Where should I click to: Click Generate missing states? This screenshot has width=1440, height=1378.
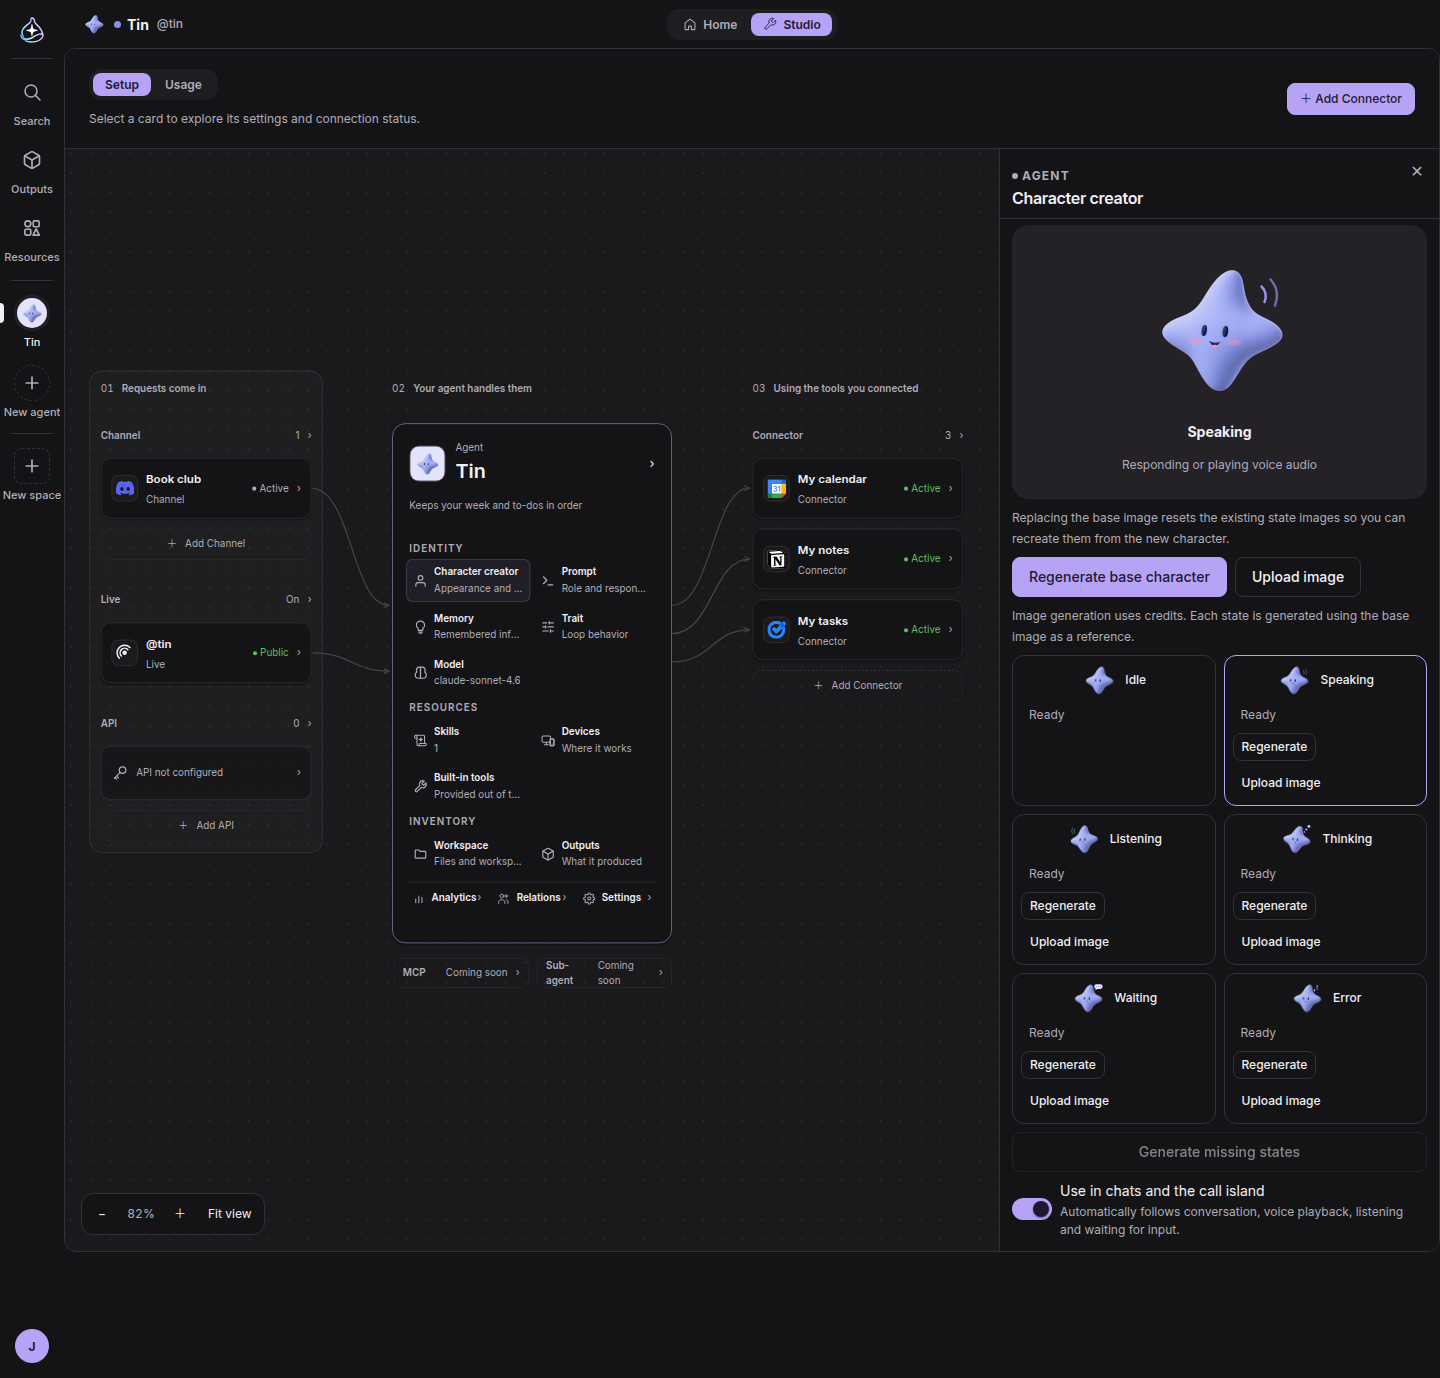[x=1219, y=1152]
